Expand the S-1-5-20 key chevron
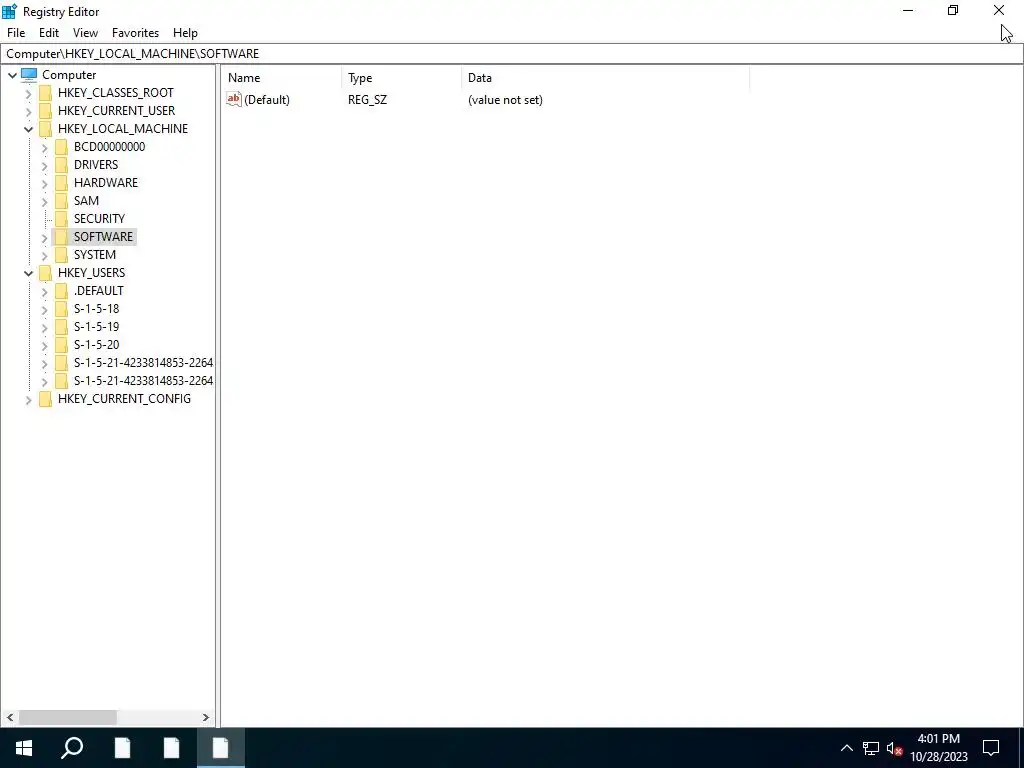Viewport: 1024px width, 768px height. pos(44,345)
